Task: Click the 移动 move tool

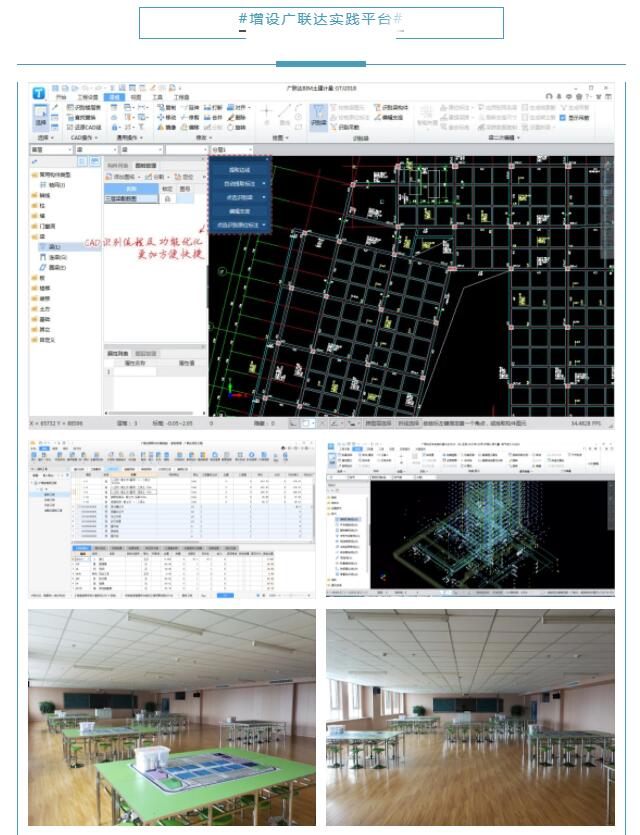Action: [167, 117]
